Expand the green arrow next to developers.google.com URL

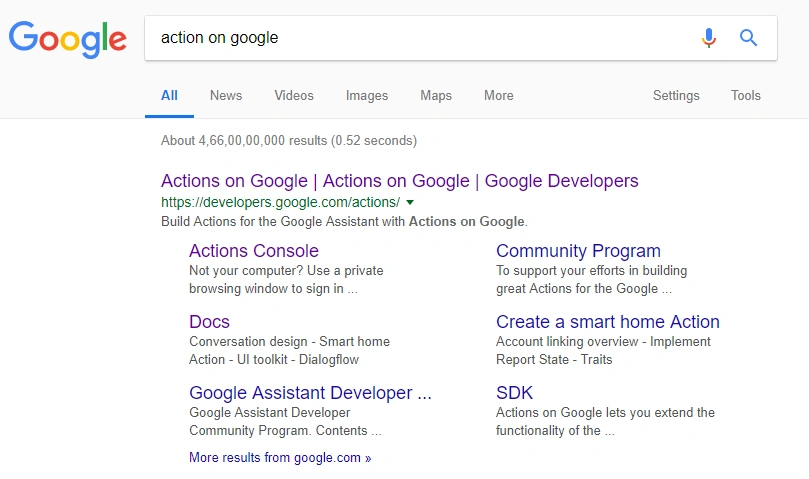click(410, 202)
